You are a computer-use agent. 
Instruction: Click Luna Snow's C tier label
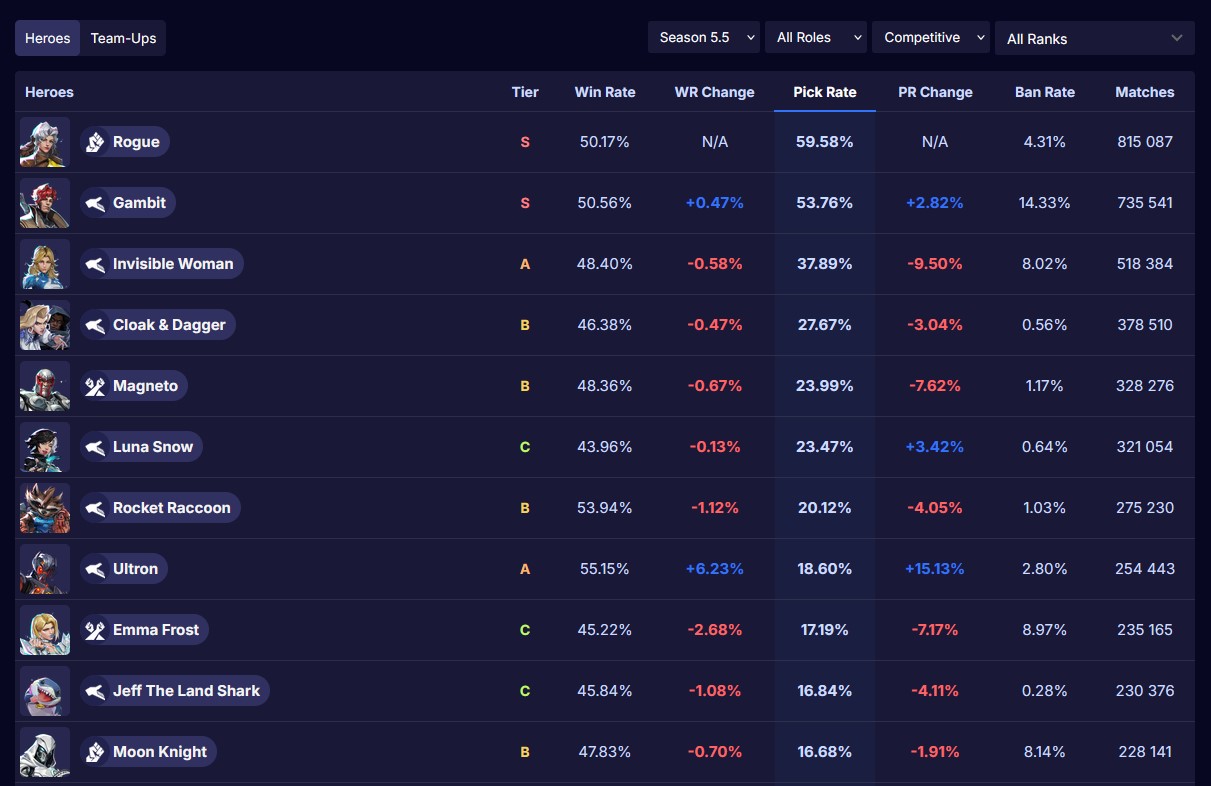point(525,447)
